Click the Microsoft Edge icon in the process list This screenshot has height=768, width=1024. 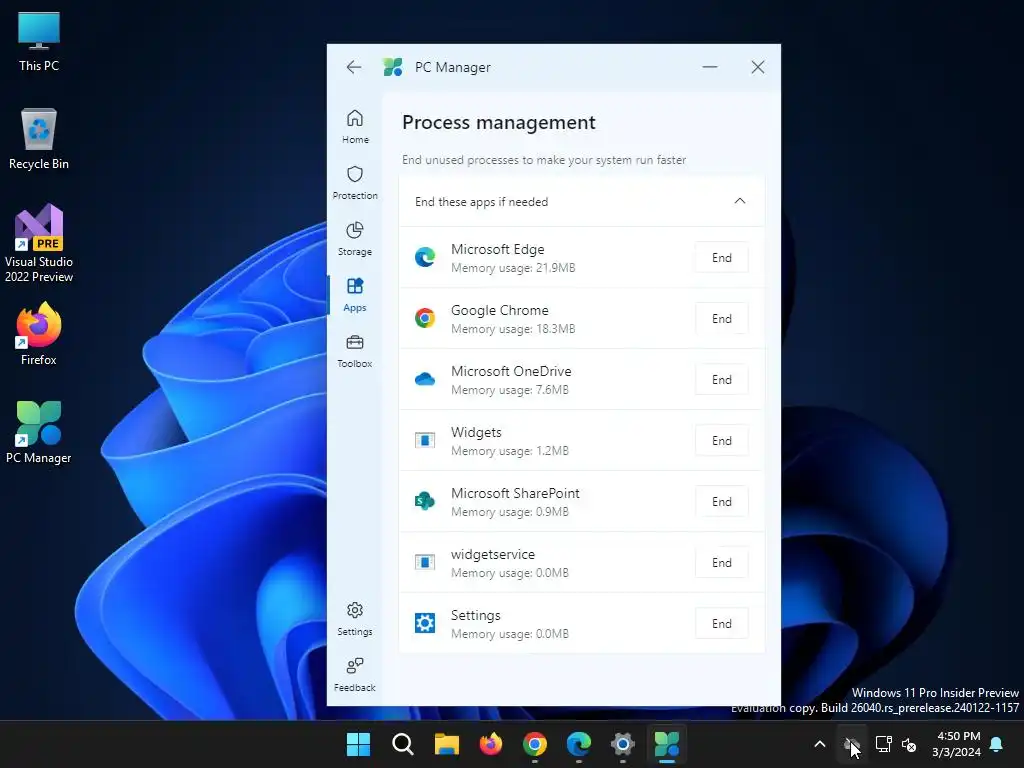[425, 257]
